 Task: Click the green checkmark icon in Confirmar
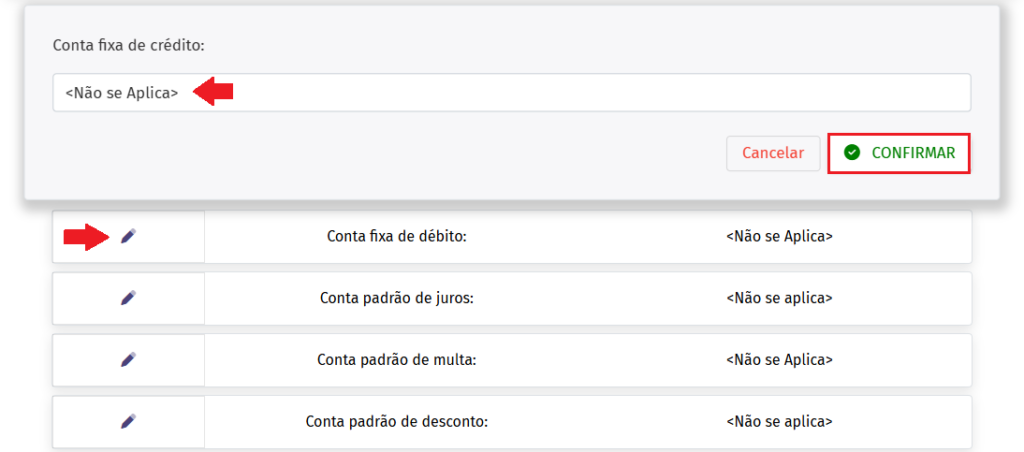[852, 153]
